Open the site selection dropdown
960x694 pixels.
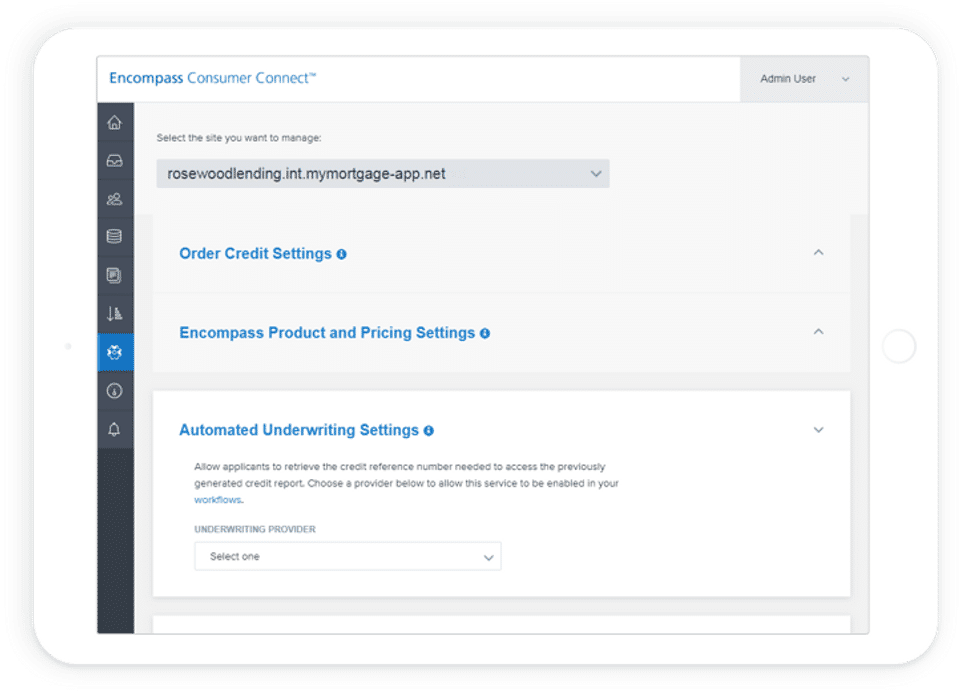(x=383, y=174)
